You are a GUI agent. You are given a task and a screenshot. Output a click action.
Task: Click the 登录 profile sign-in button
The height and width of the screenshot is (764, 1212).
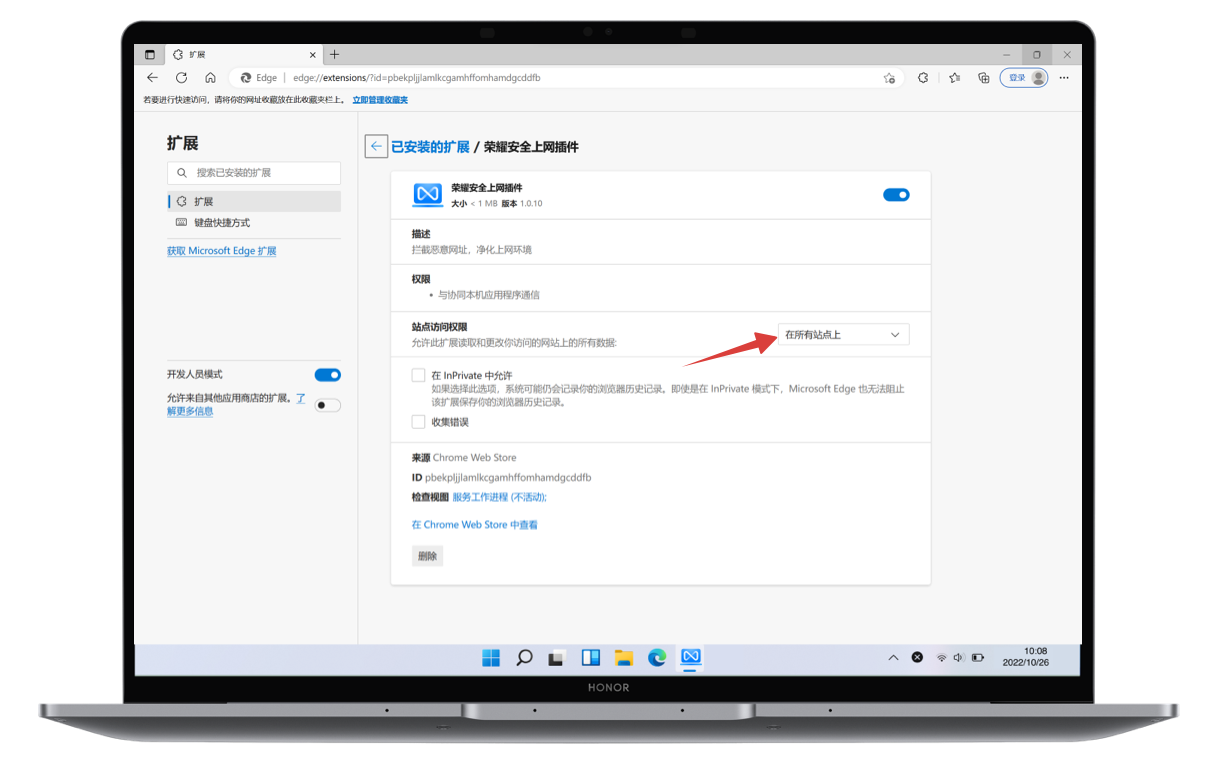[x=1024, y=78]
